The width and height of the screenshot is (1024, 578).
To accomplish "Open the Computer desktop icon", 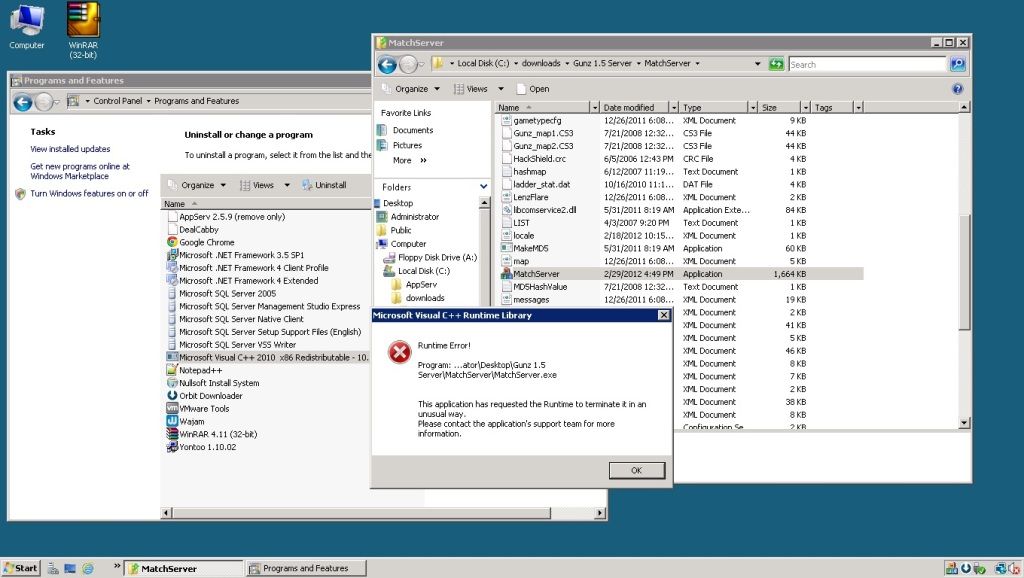I will [26, 19].
